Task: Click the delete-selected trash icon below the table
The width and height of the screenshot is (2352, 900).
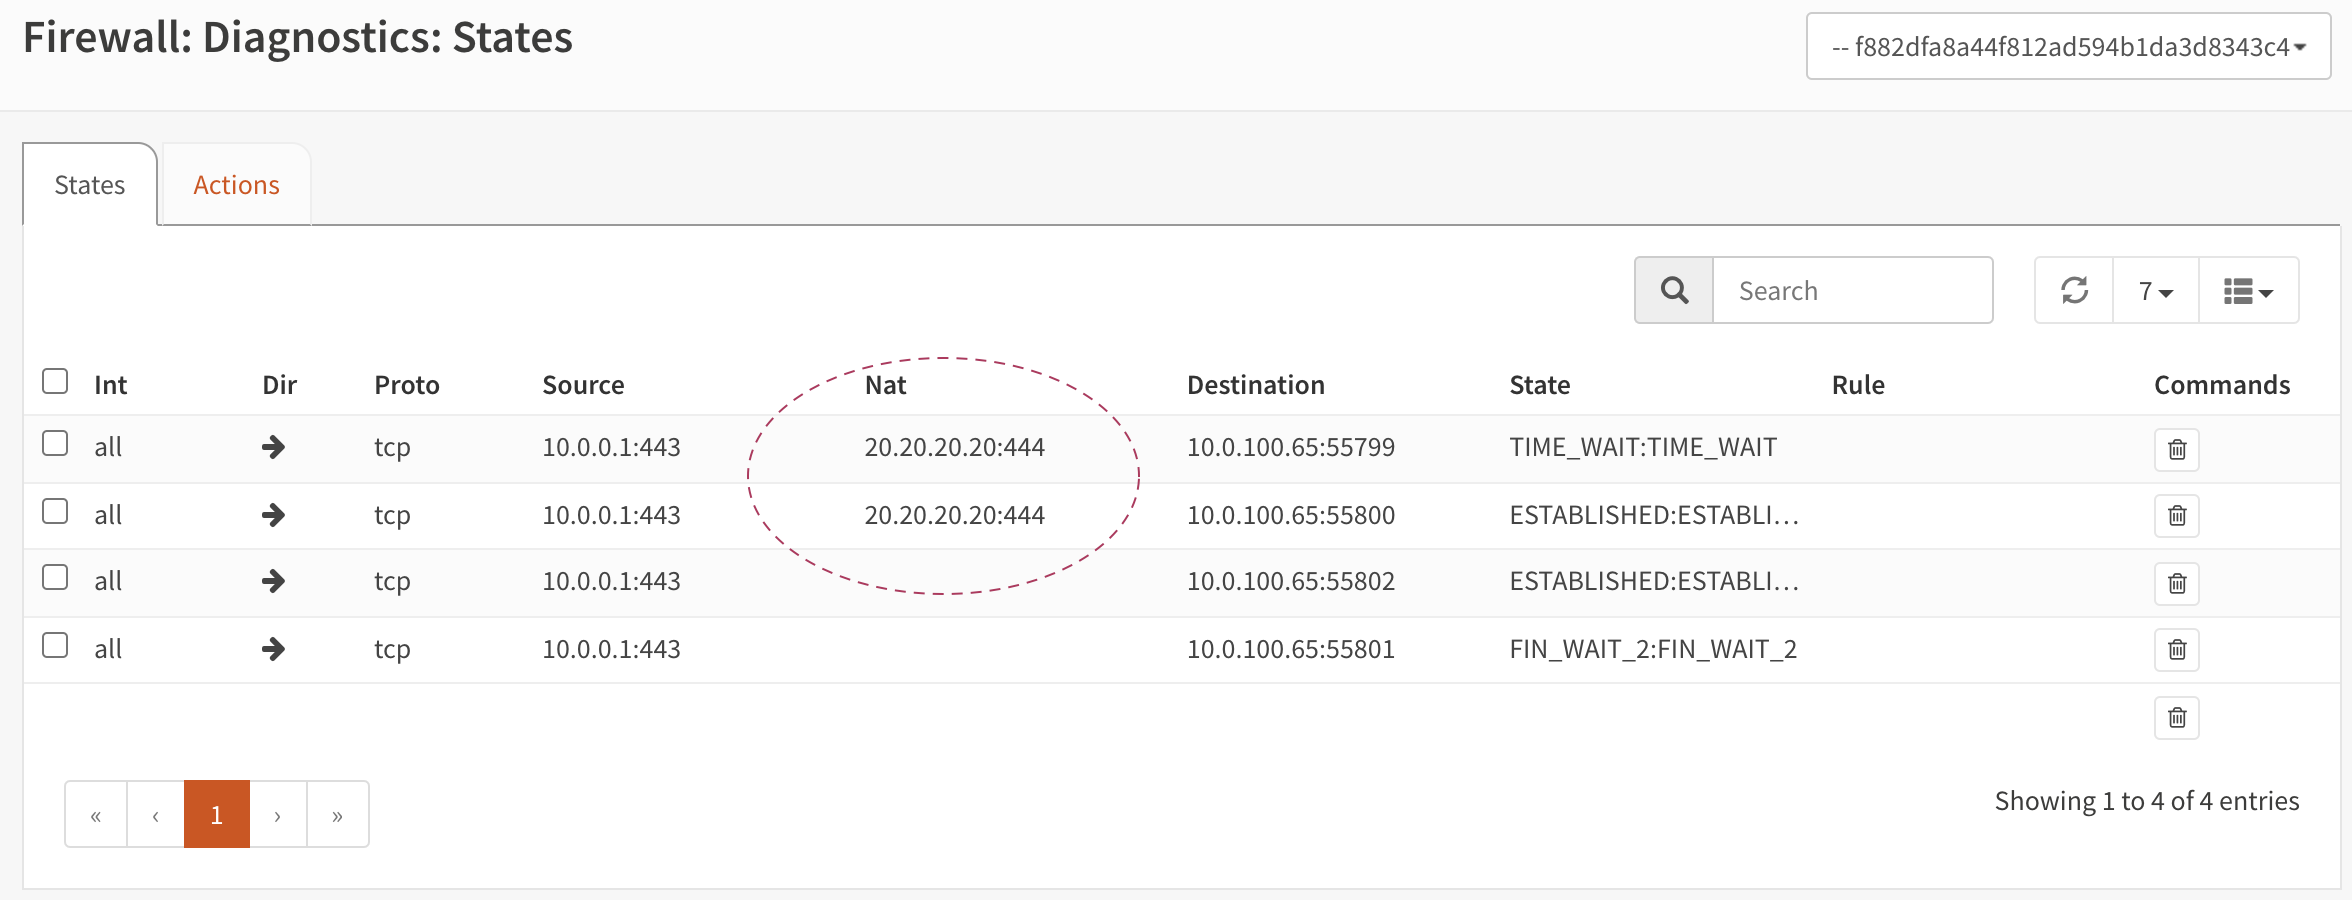Action: (x=2176, y=718)
